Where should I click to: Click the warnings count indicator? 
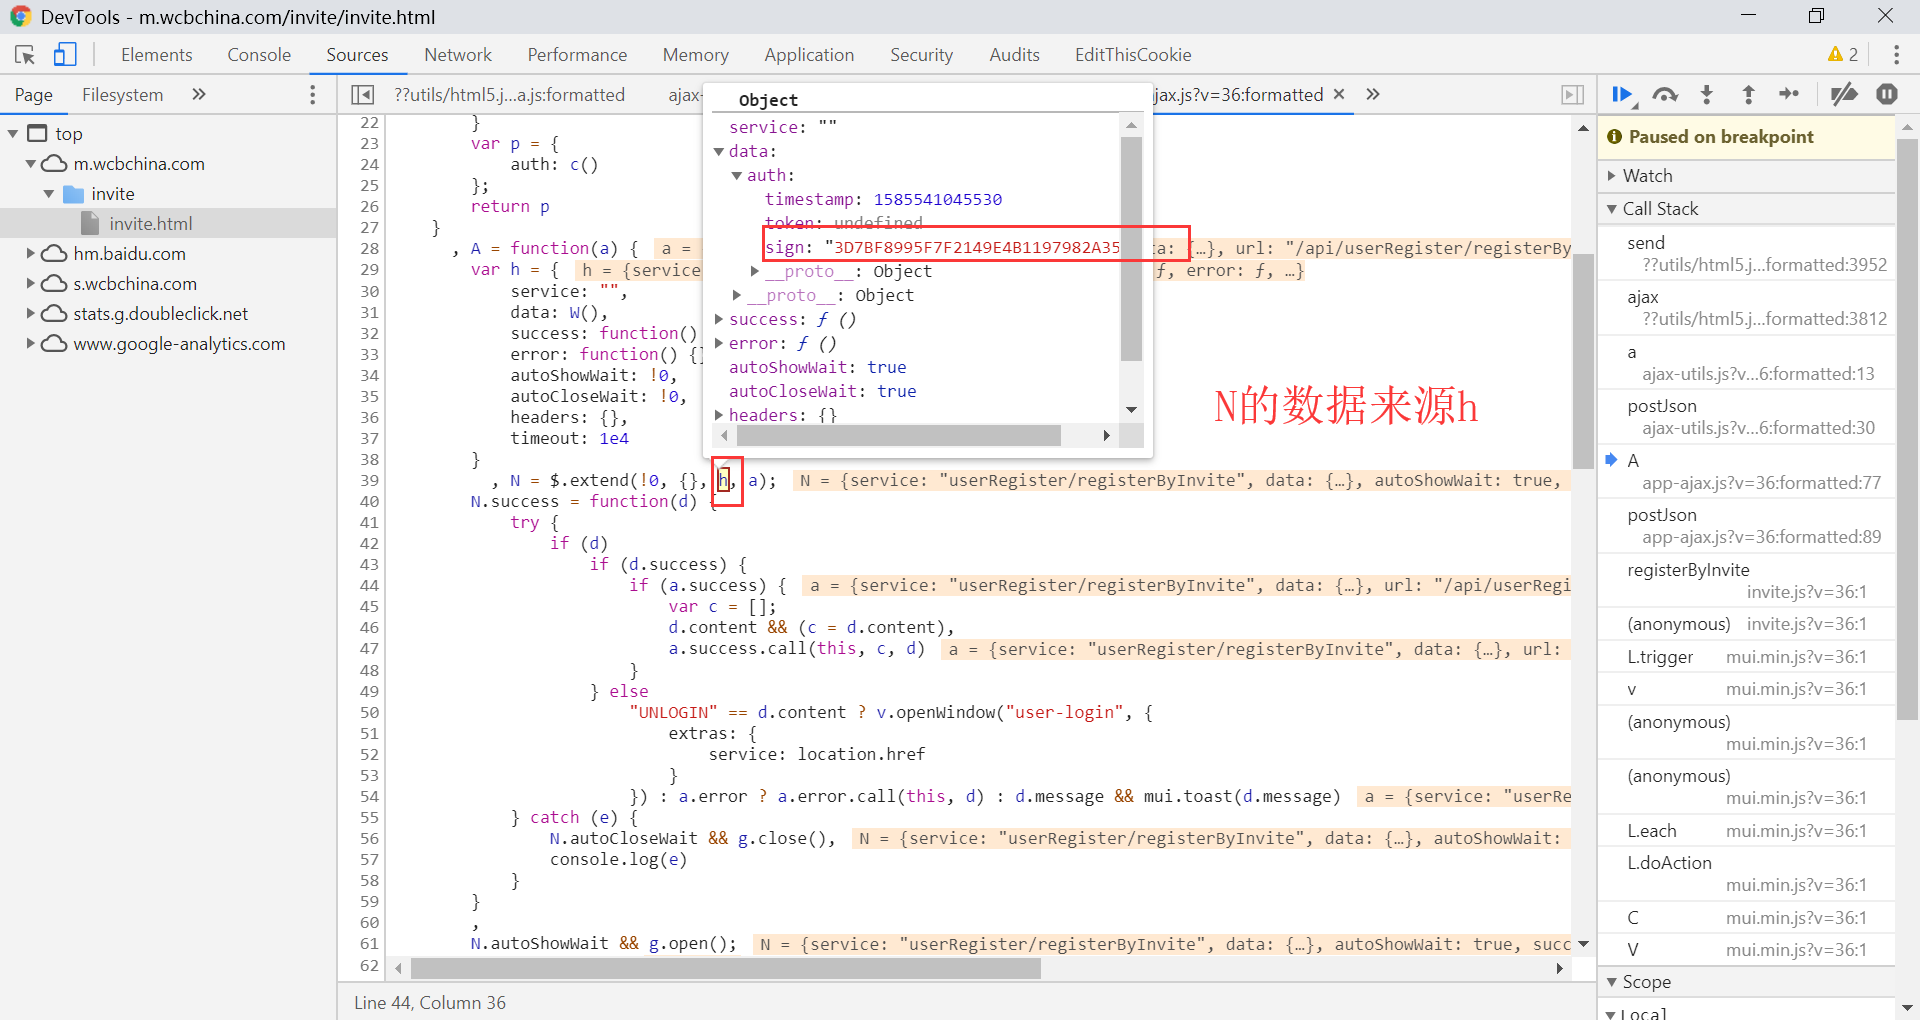coord(1842,55)
